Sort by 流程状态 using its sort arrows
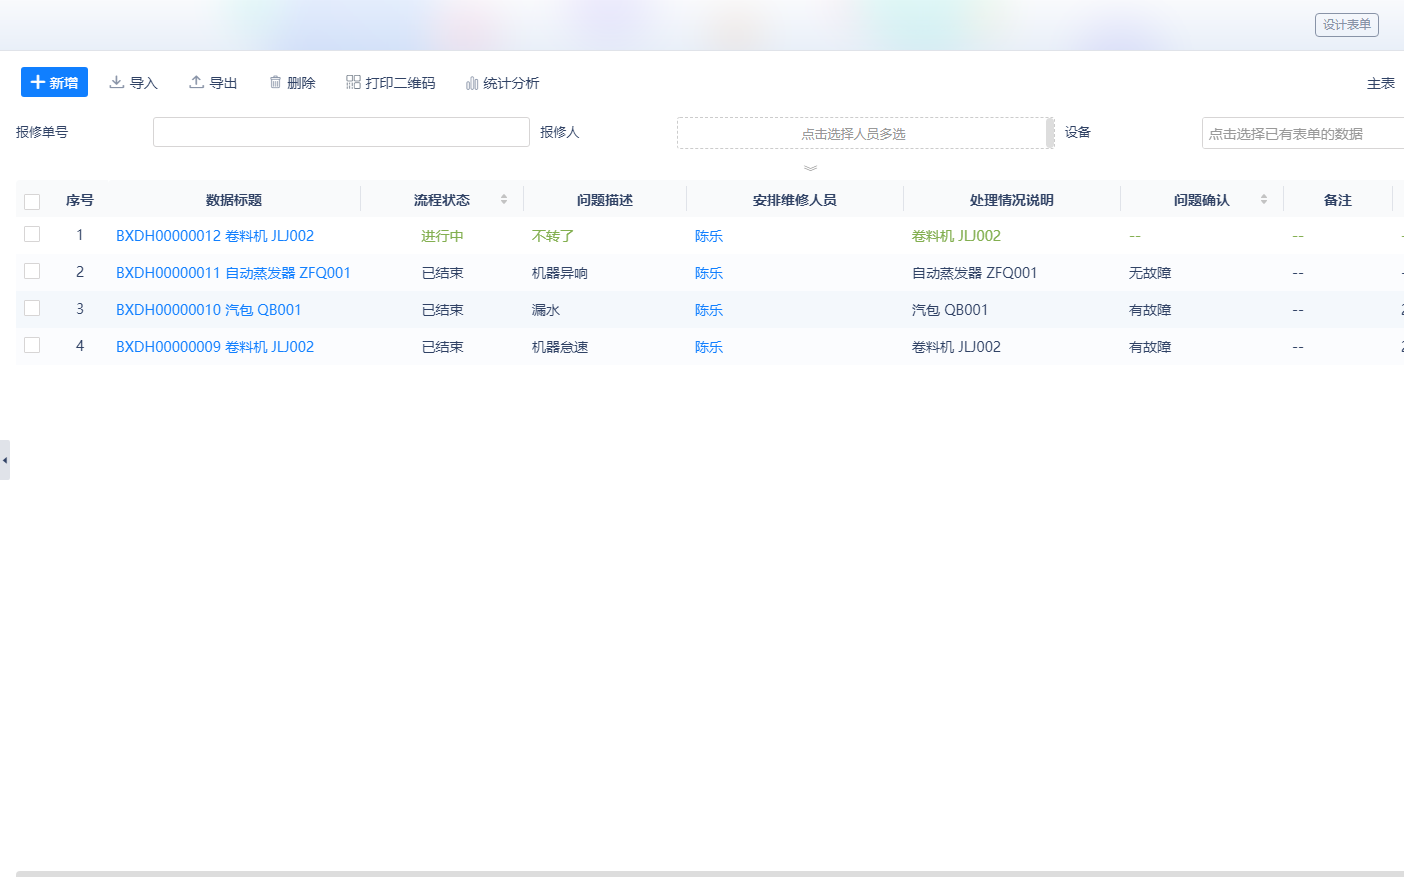Image resolution: width=1404 pixels, height=877 pixels. click(504, 199)
